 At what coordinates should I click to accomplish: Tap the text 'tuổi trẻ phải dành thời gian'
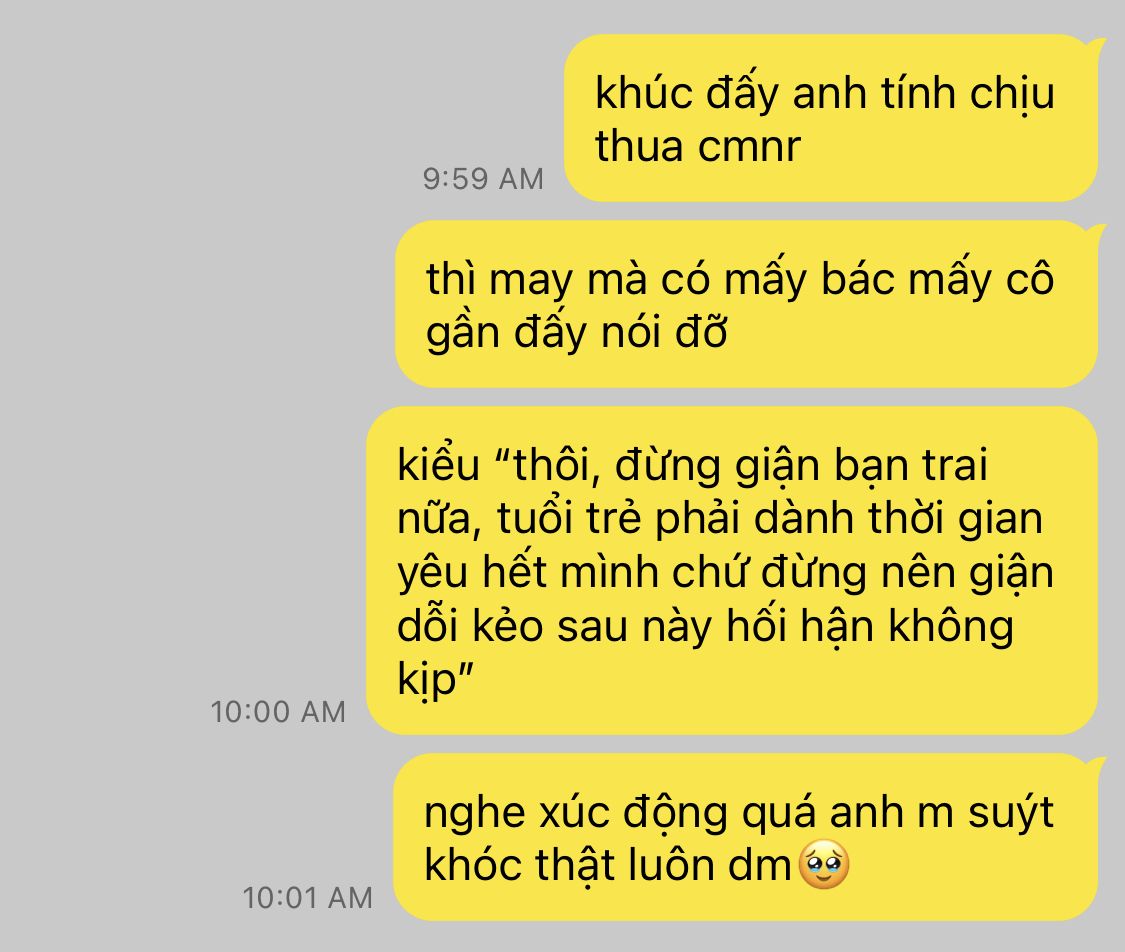pos(768,519)
